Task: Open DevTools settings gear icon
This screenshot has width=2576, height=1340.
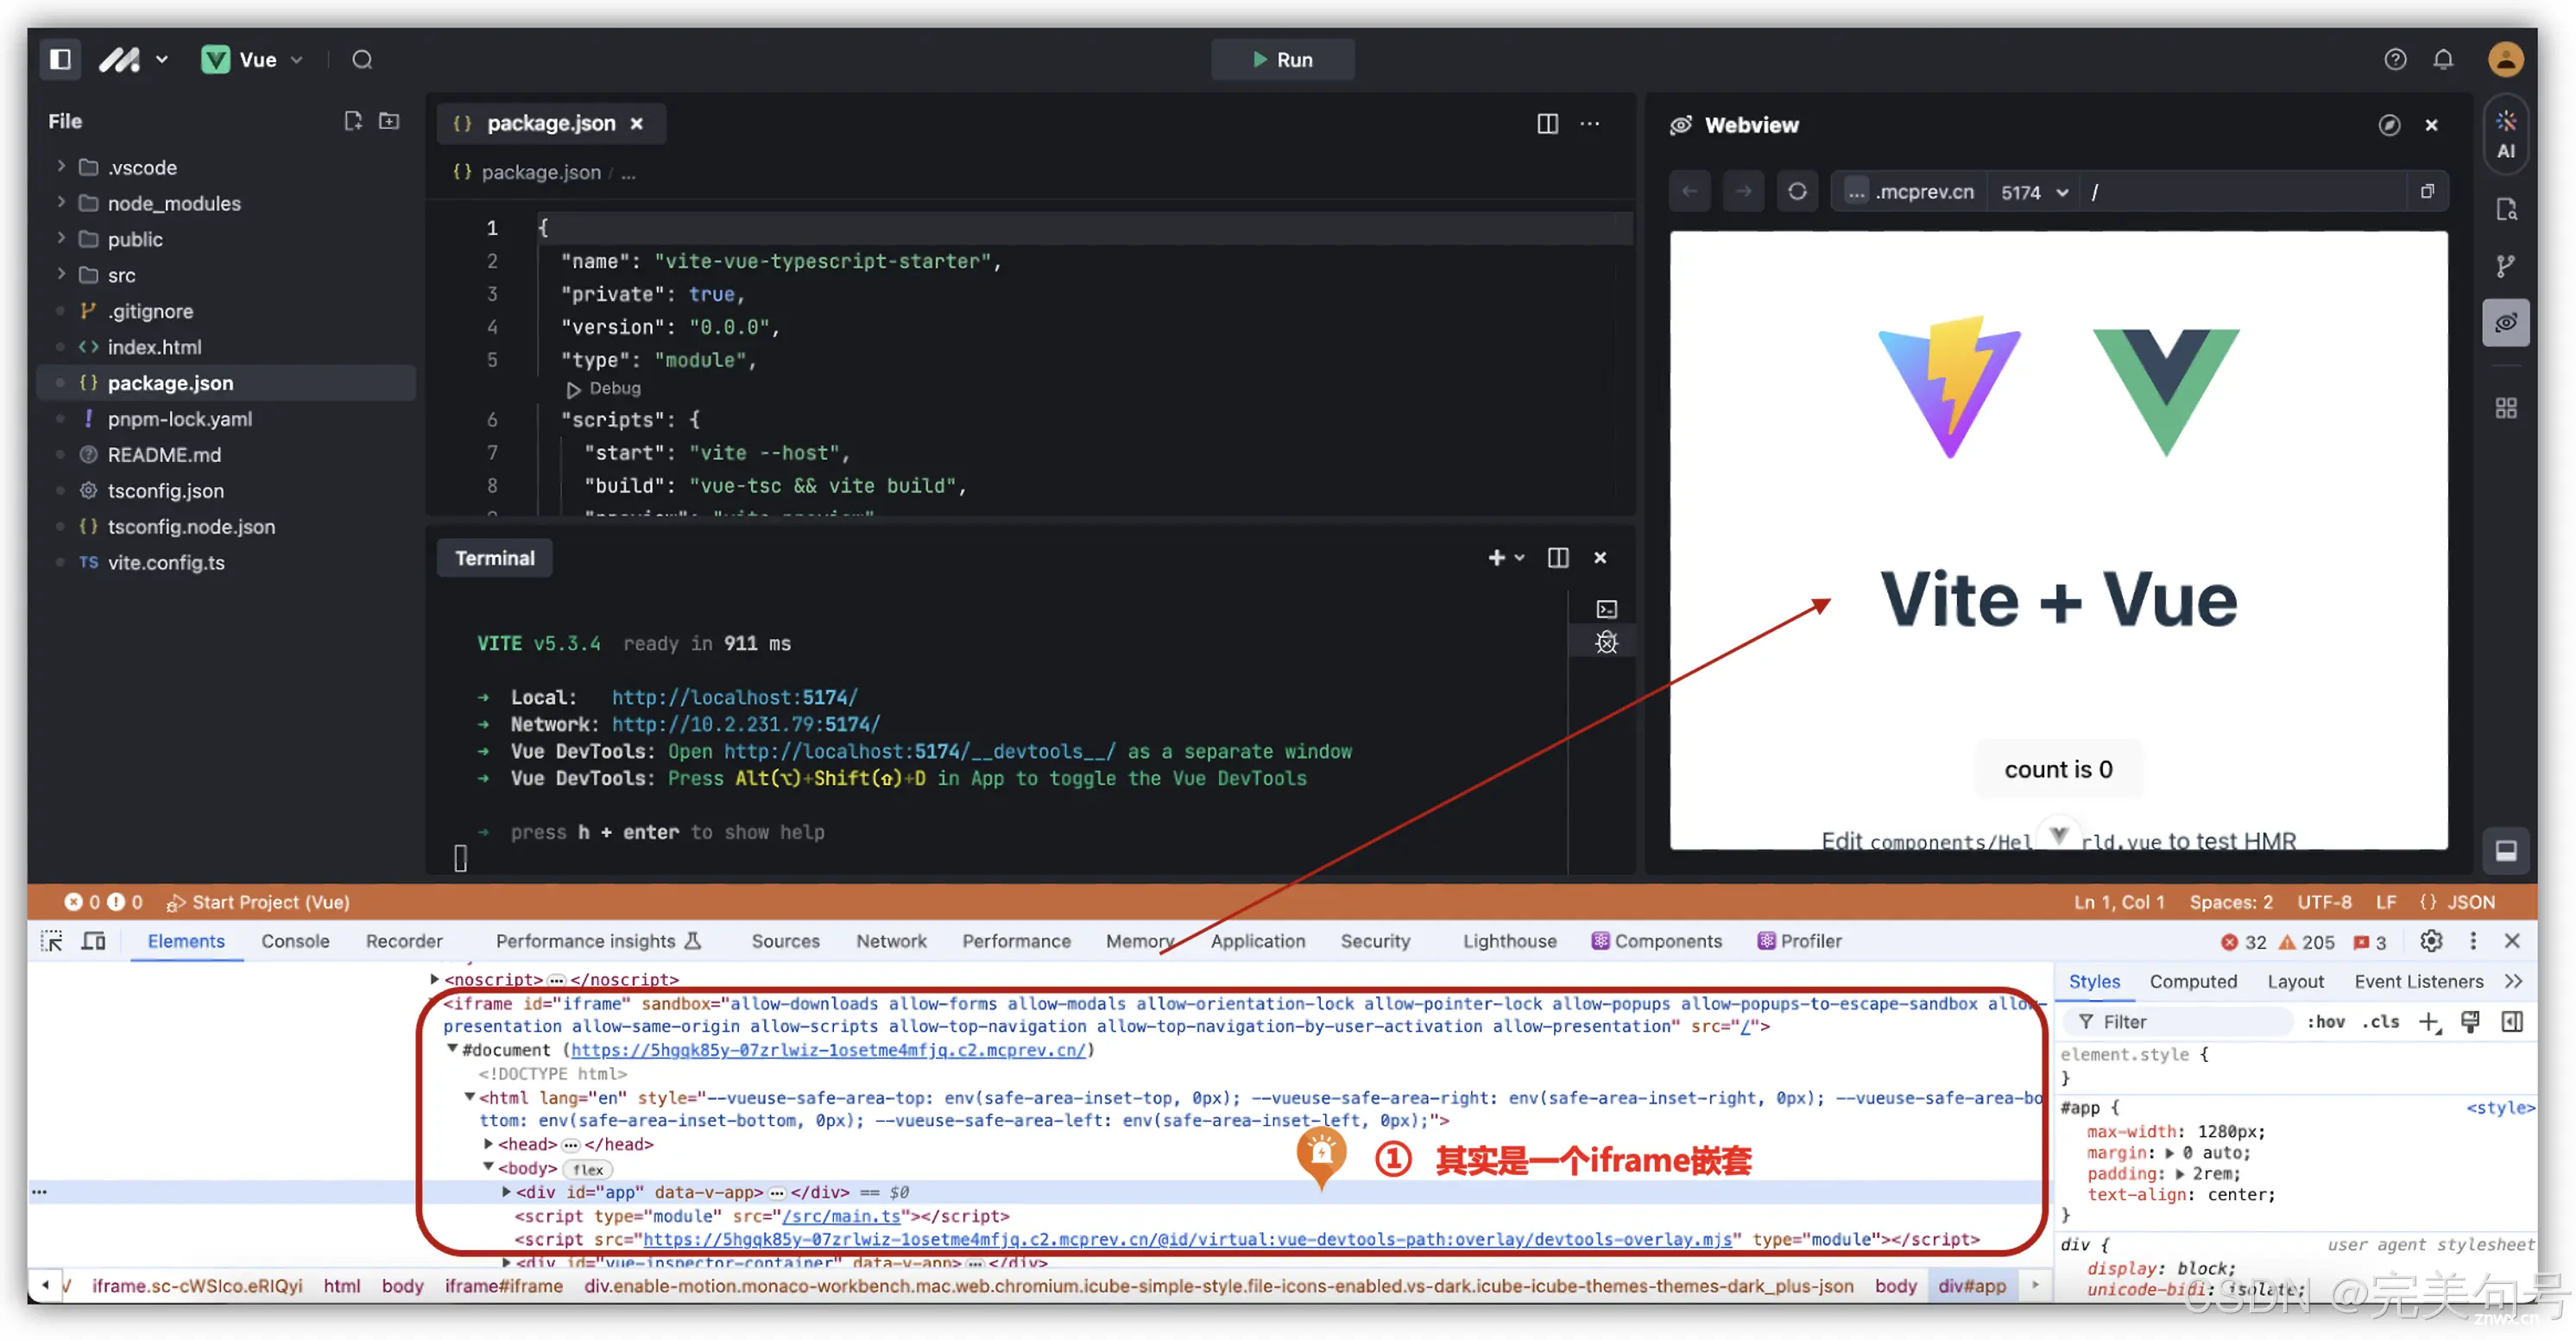Action: coord(2430,941)
